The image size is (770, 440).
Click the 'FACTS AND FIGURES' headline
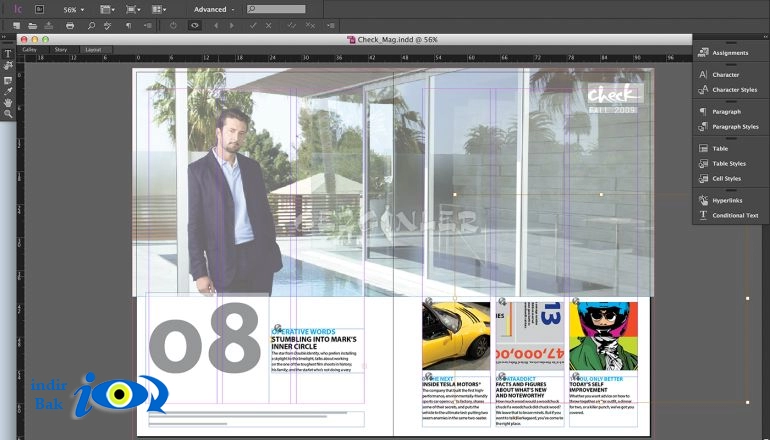[x=521, y=390]
